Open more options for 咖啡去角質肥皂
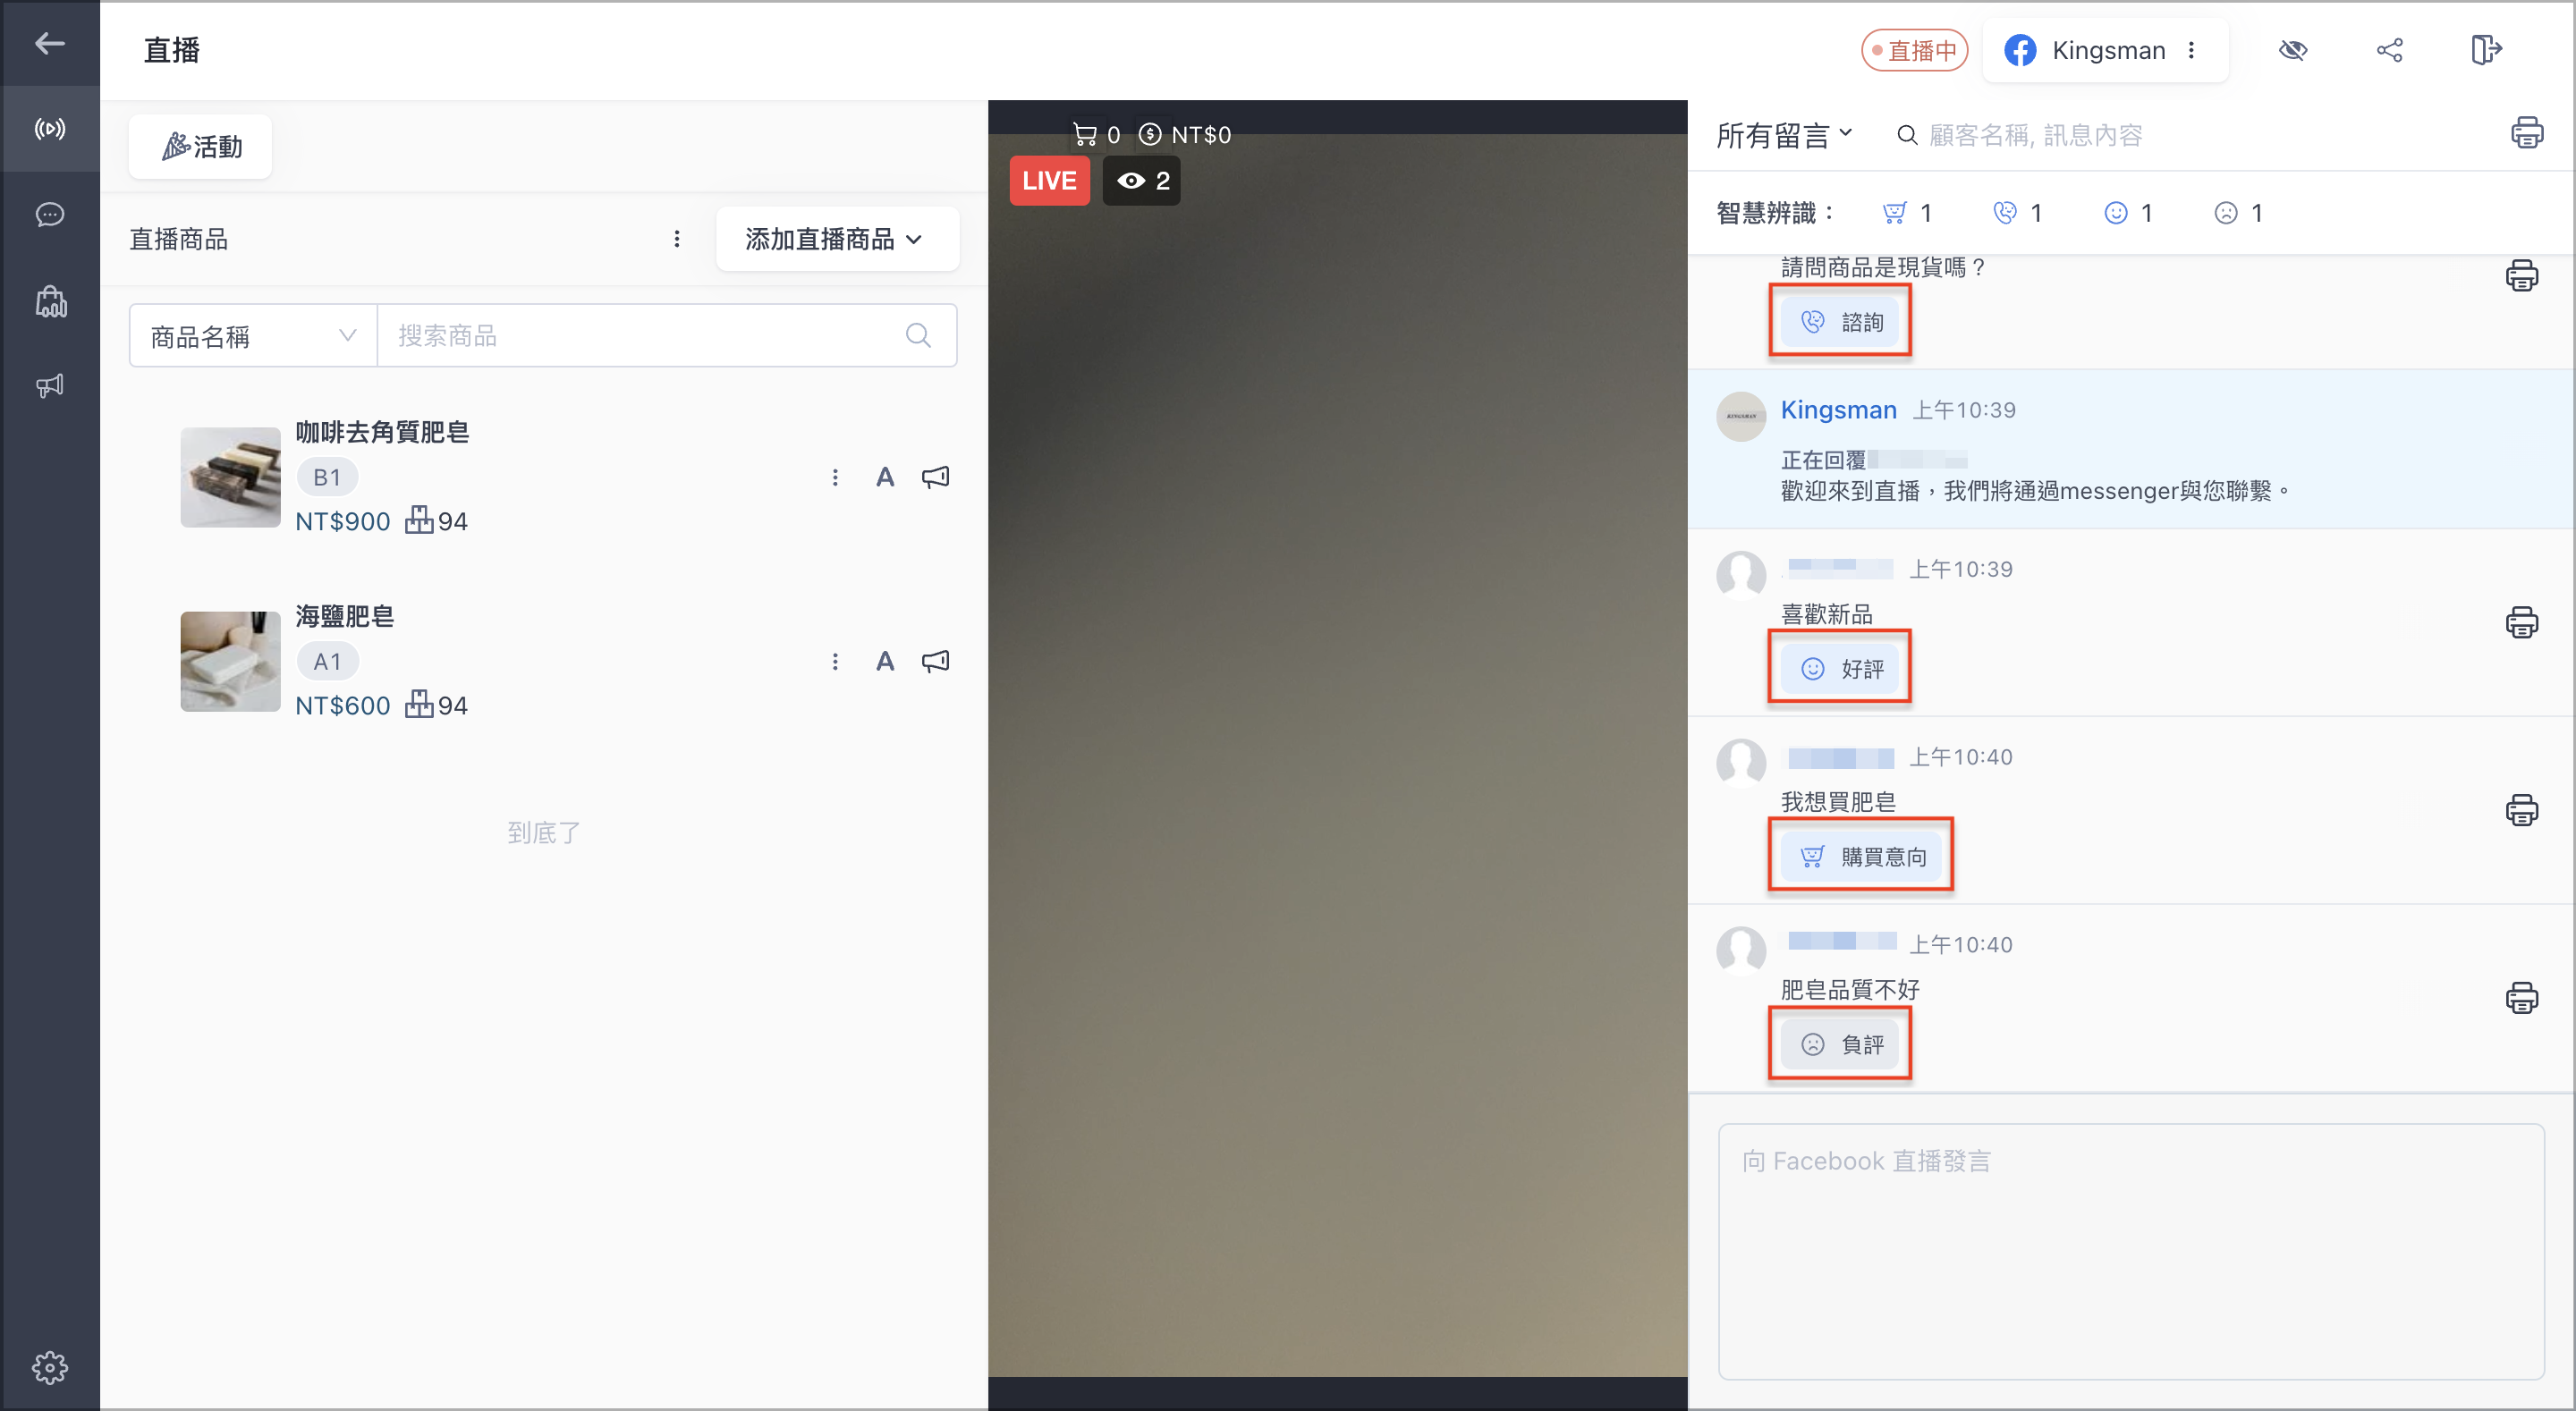This screenshot has width=2576, height=1411. pyautogui.click(x=835, y=477)
